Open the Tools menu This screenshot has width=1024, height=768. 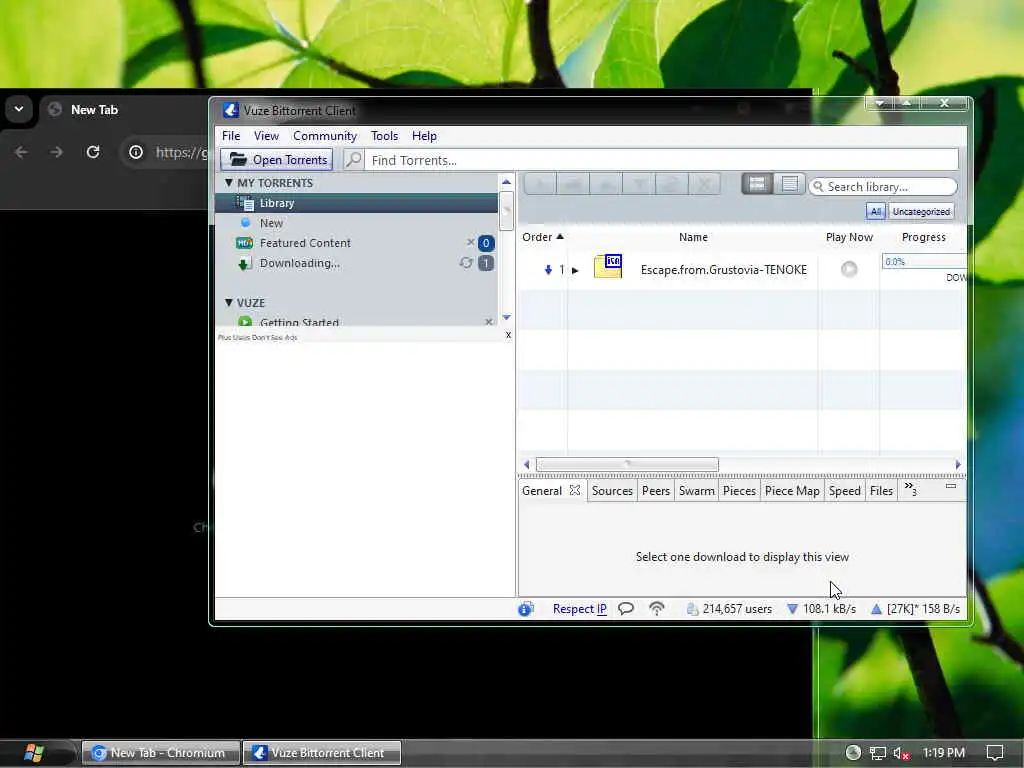point(384,136)
